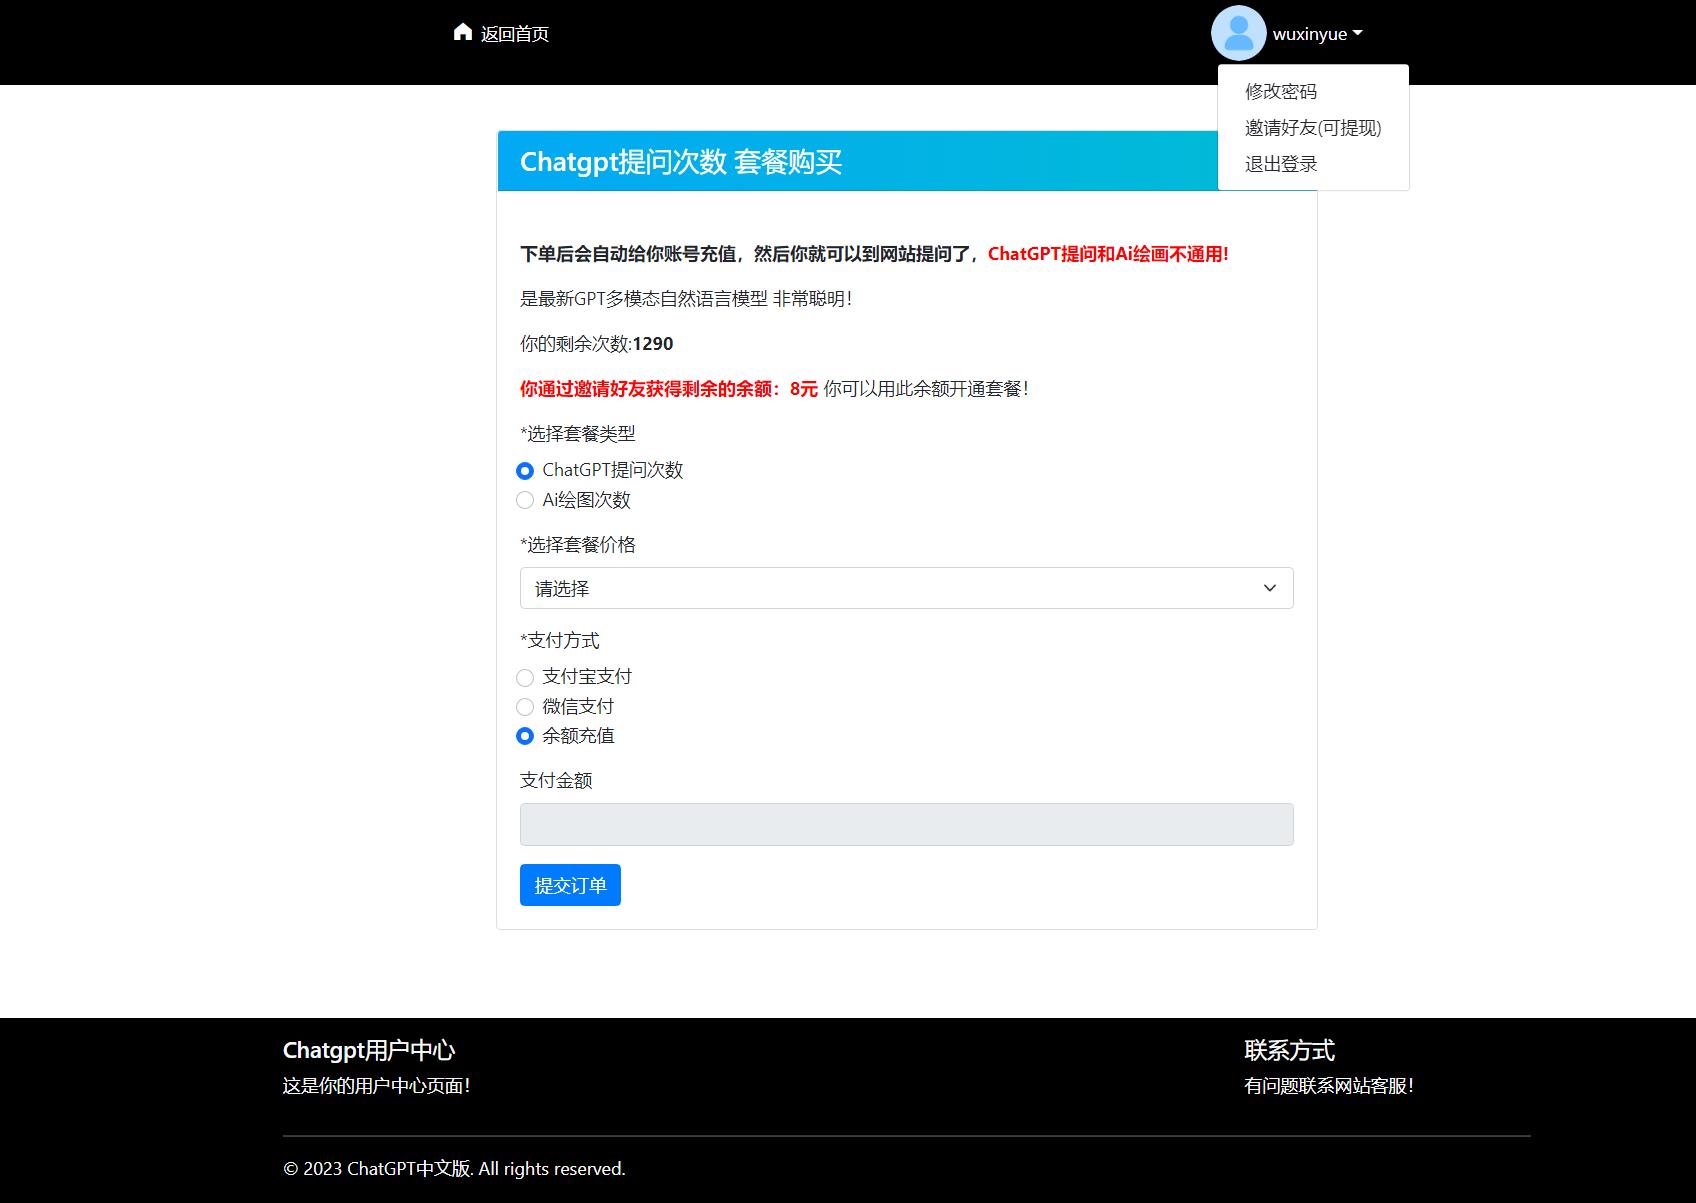Click the 支付金额 amount field
This screenshot has height=1203, width=1696.
(x=905, y=824)
